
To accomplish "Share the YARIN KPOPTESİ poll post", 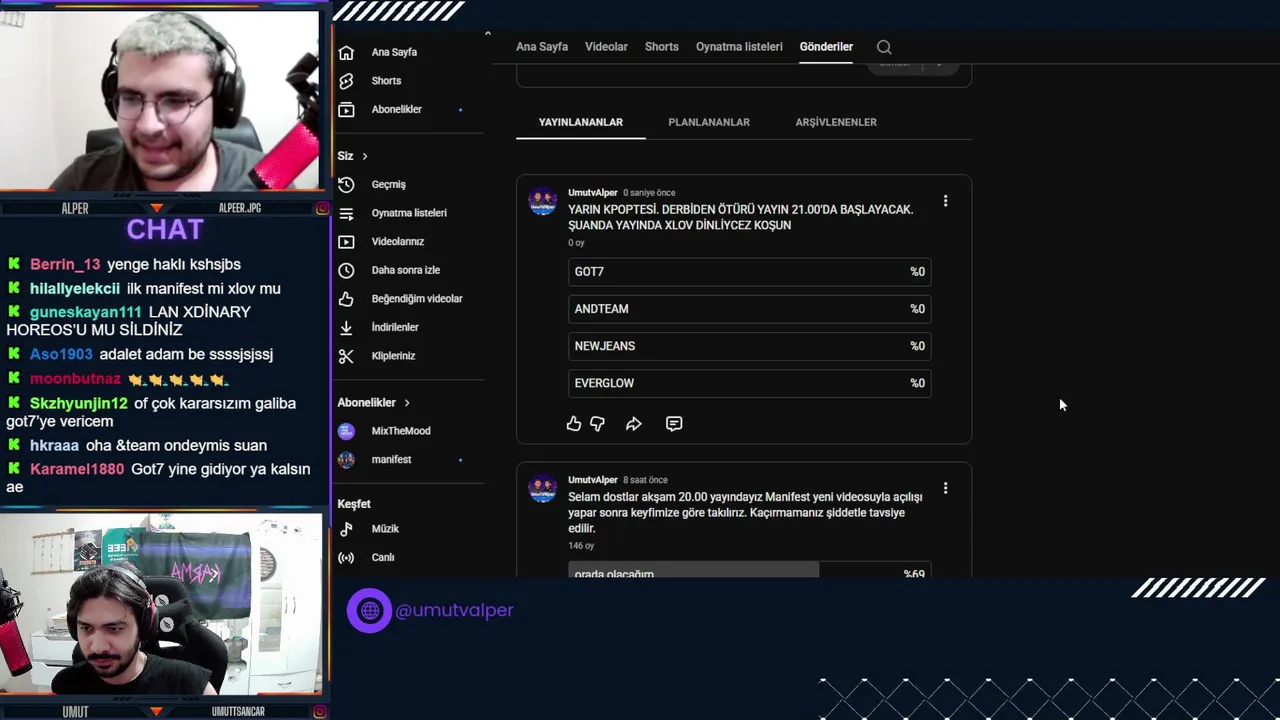I will [633, 424].
